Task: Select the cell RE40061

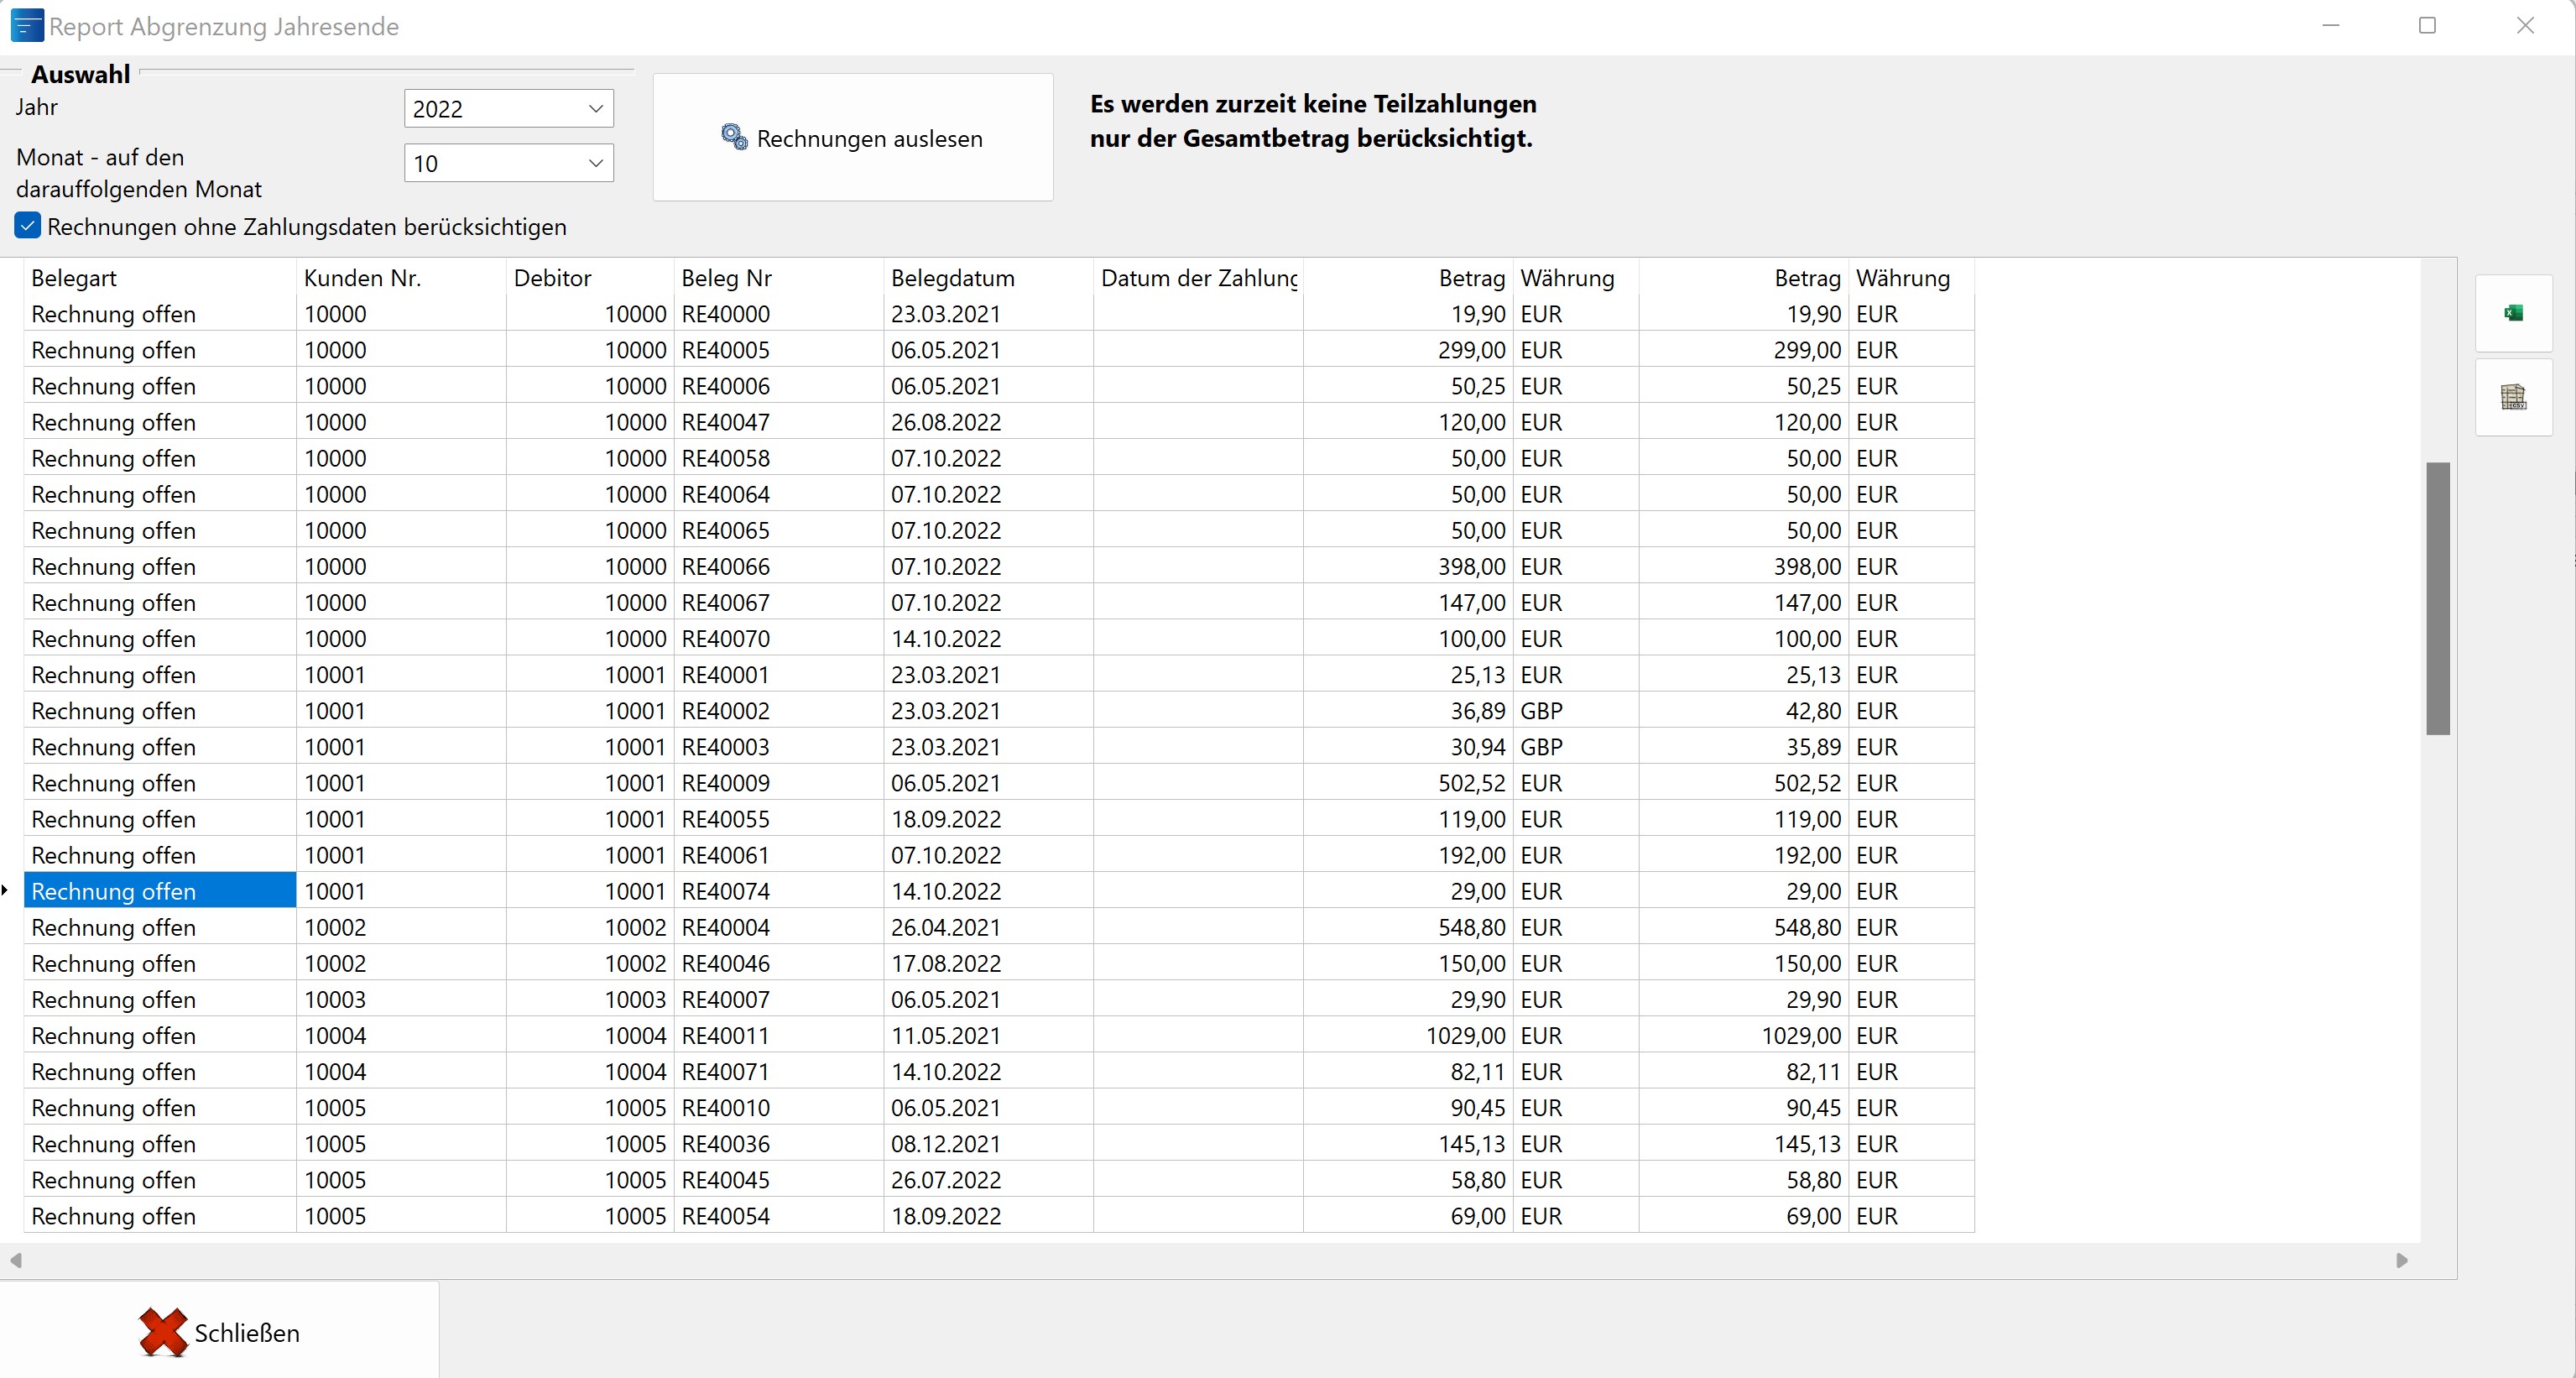Action: coord(779,855)
